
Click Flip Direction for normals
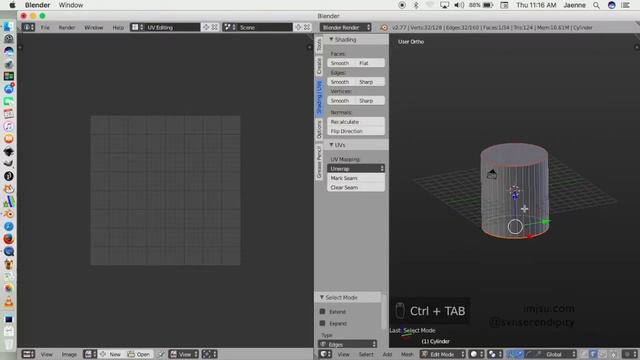(356, 131)
